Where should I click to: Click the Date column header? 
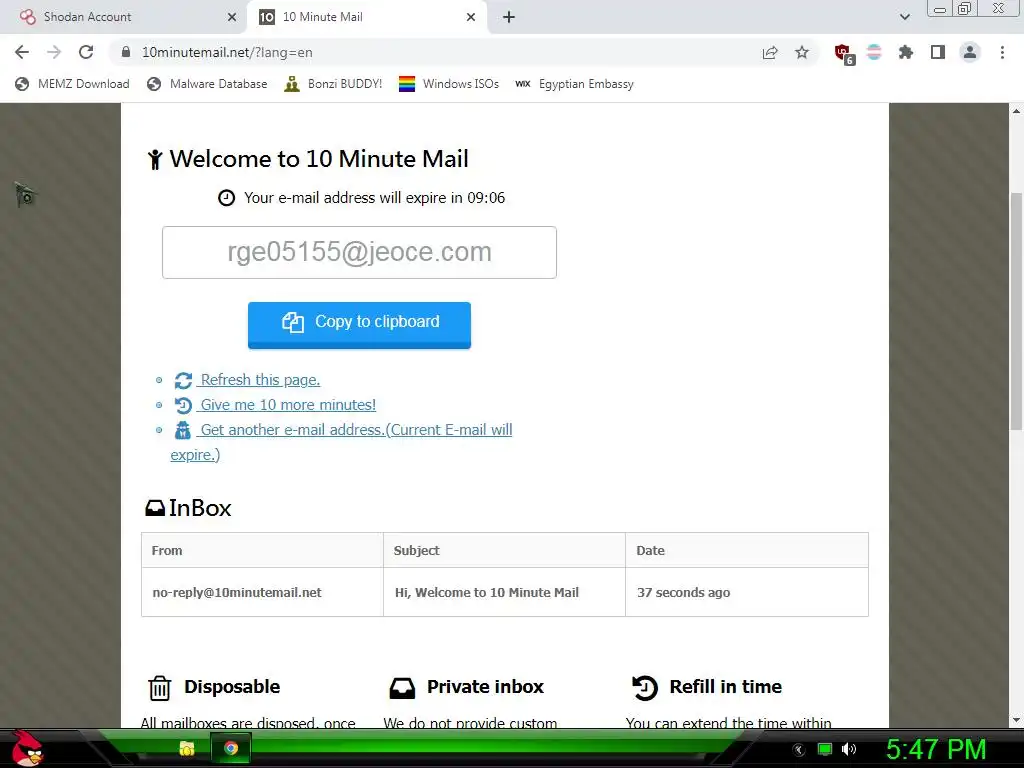pyautogui.click(x=747, y=550)
